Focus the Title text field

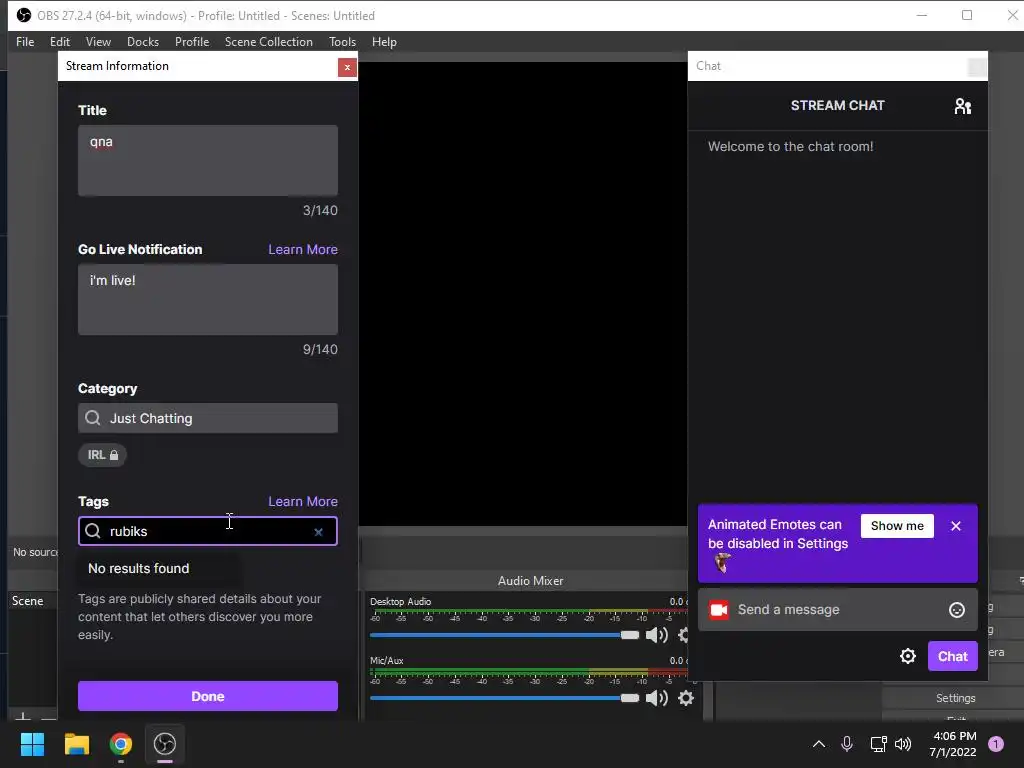point(208,161)
